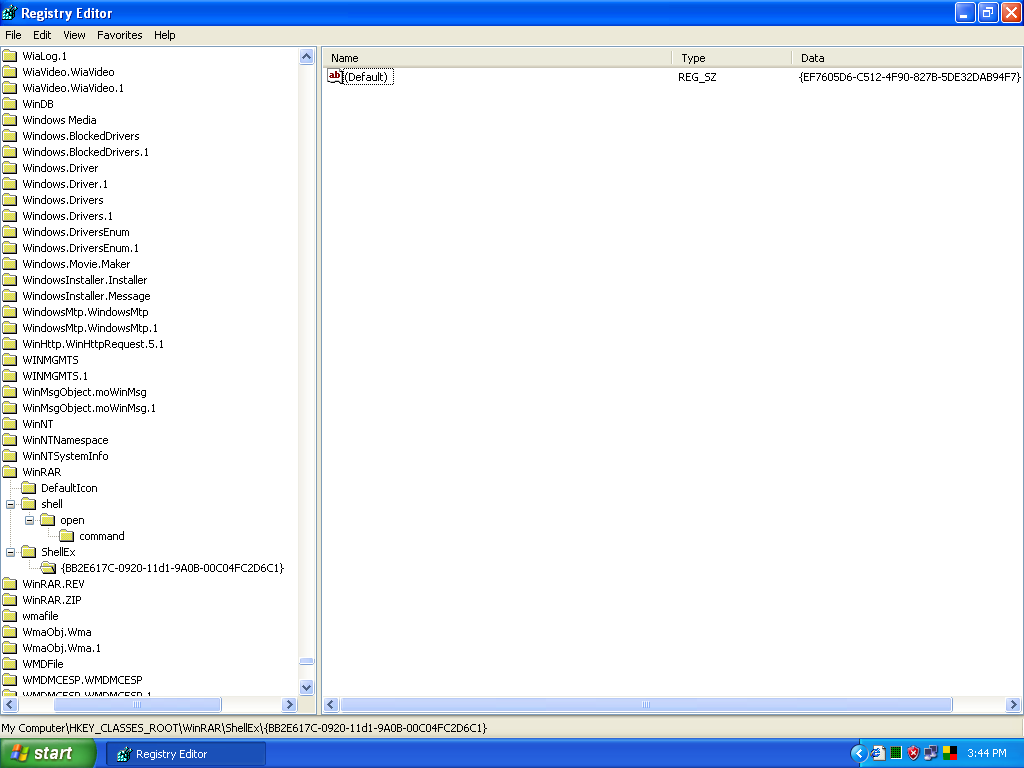Screen dimensions: 1024x768
Task: Select the (Default) value name
Action: tap(368, 77)
